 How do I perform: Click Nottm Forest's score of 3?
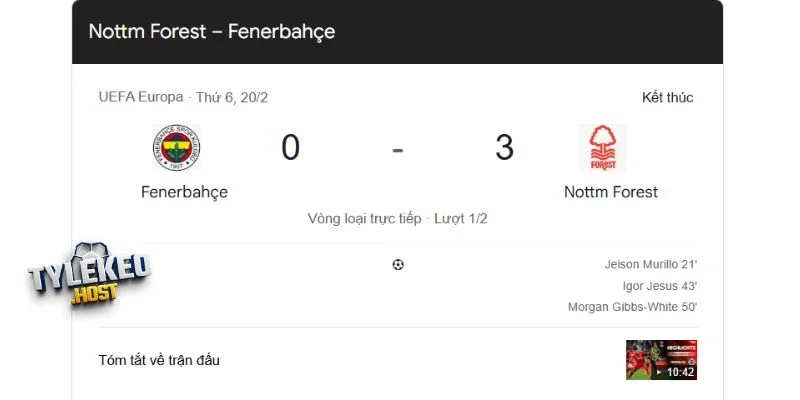pos(504,148)
